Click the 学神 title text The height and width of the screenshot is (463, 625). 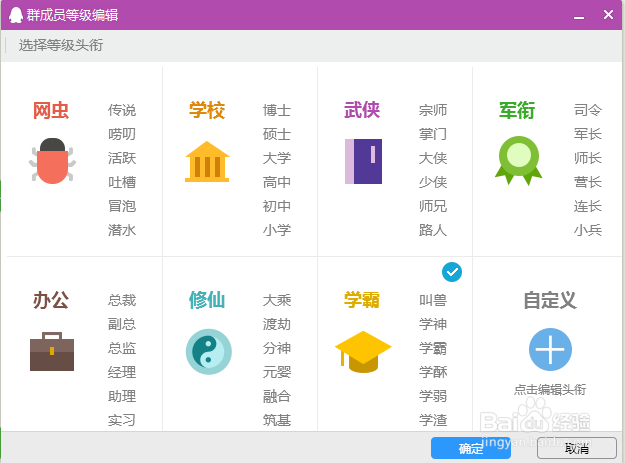click(433, 324)
